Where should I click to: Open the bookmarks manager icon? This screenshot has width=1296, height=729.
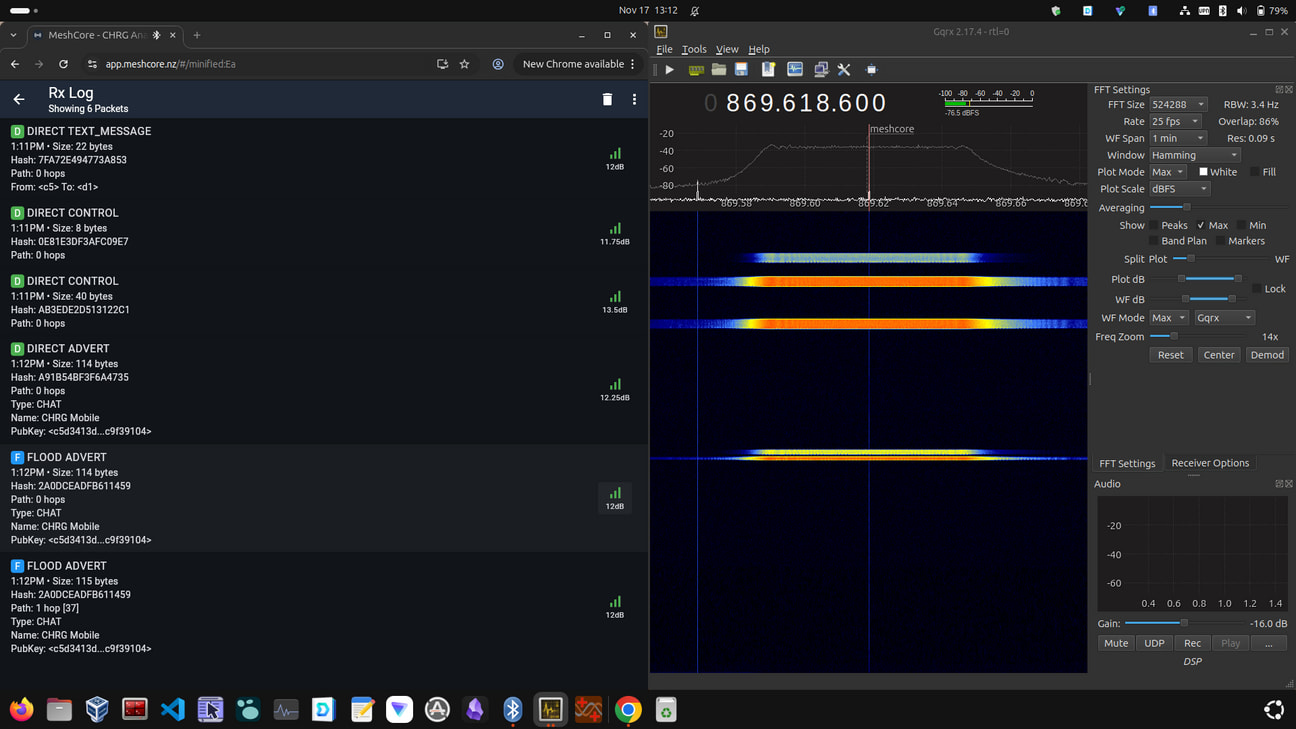pyautogui.click(x=768, y=70)
